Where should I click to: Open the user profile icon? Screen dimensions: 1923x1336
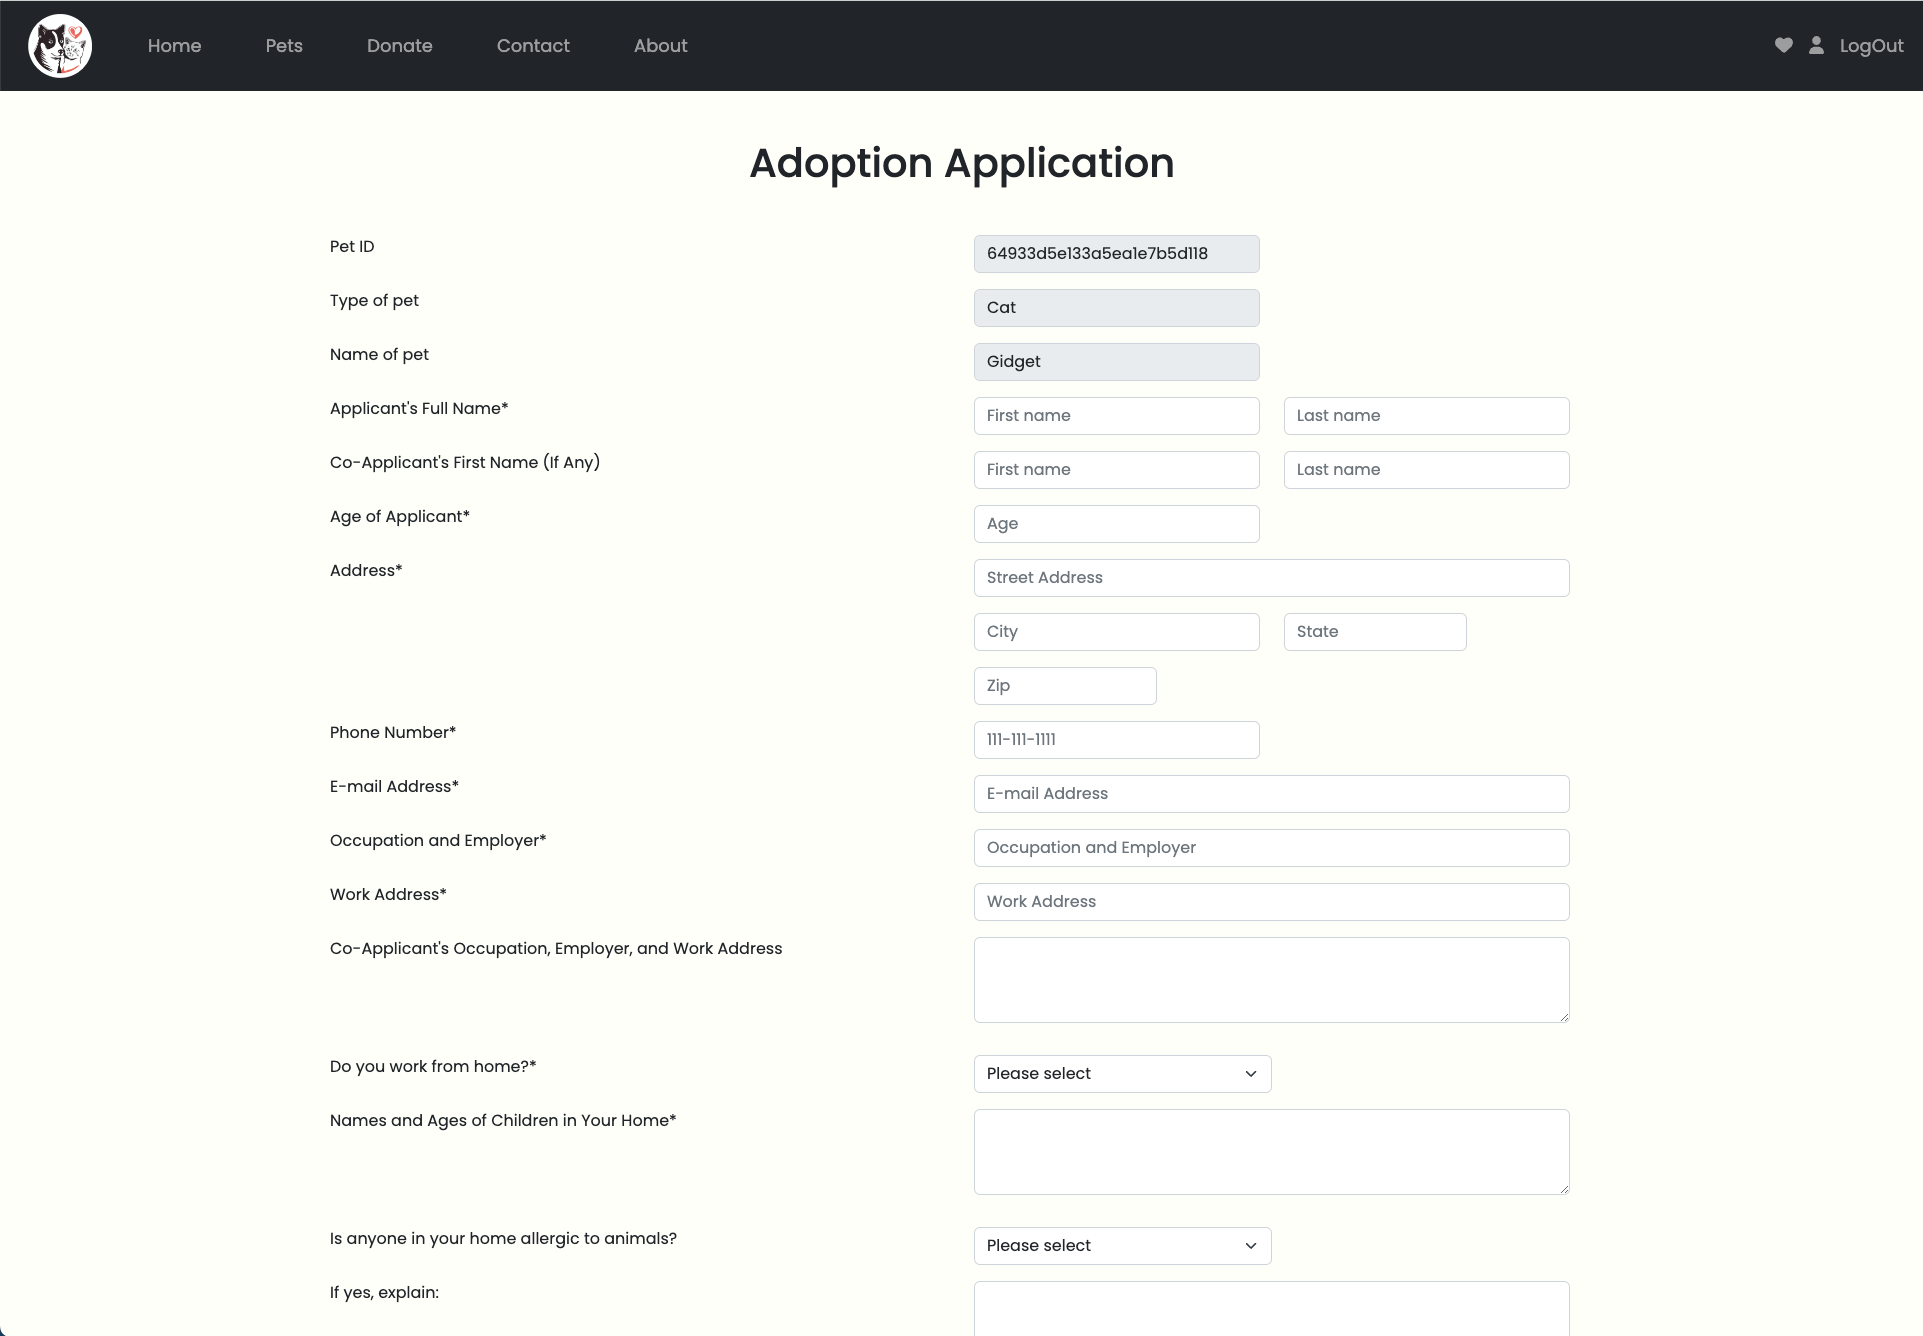(x=1816, y=45)
